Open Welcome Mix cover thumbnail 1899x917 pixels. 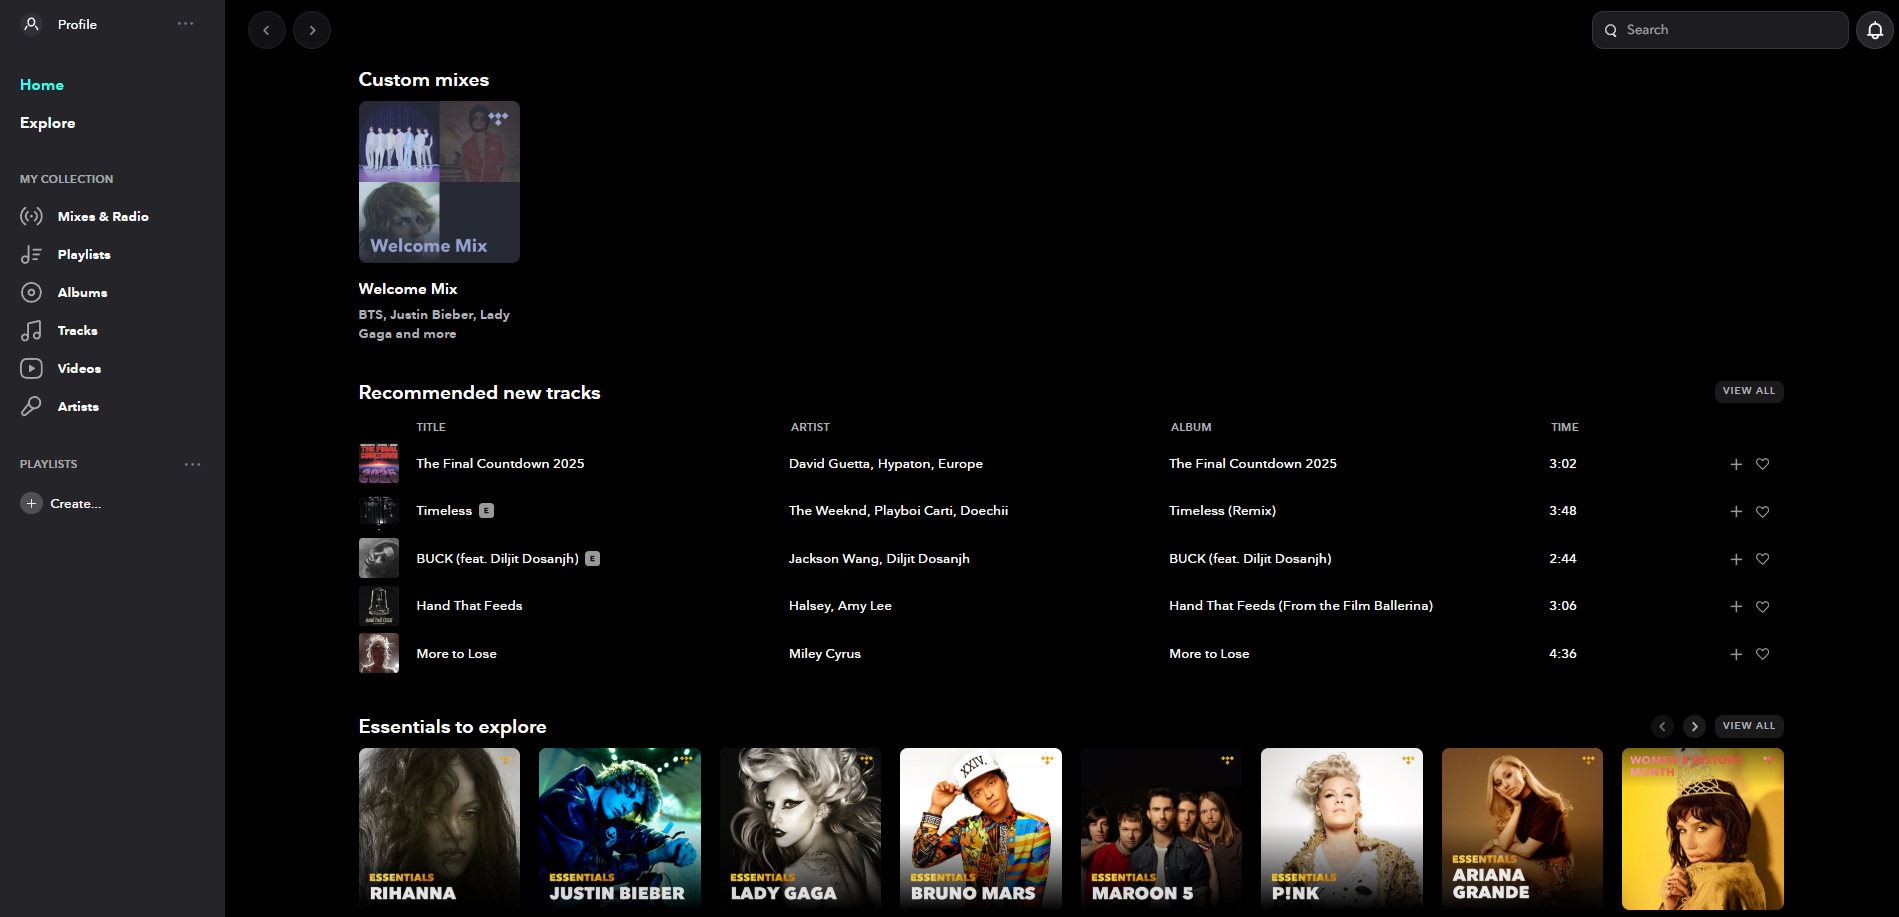tap(439, 182)
